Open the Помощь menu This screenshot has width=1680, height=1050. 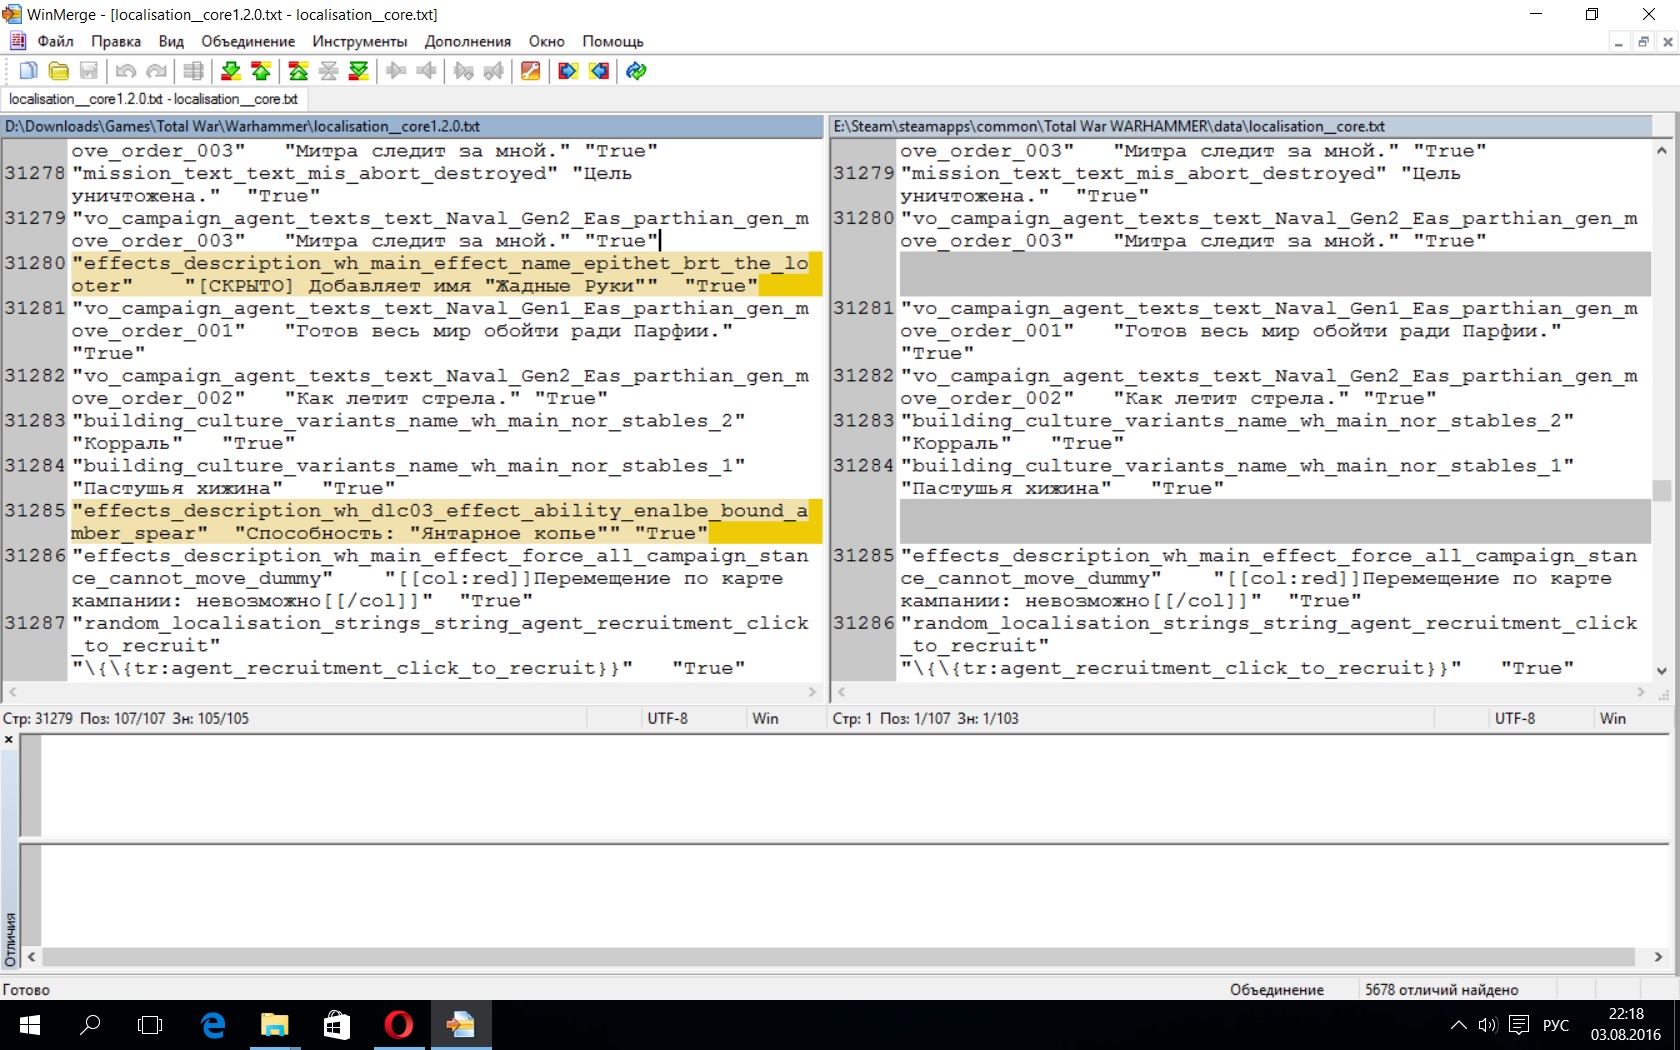point(613,41)
